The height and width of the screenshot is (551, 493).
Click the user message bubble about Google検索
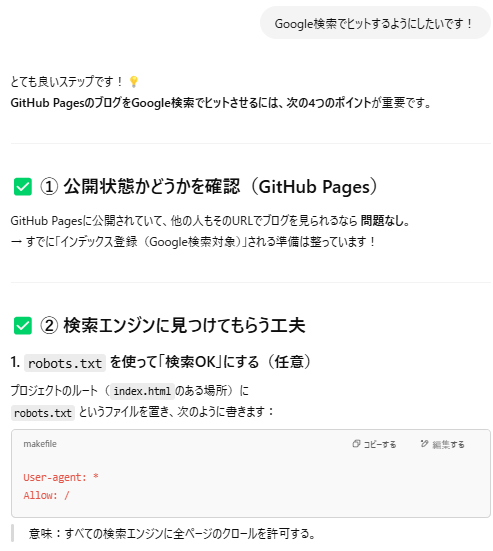click(x=375, y=23)
